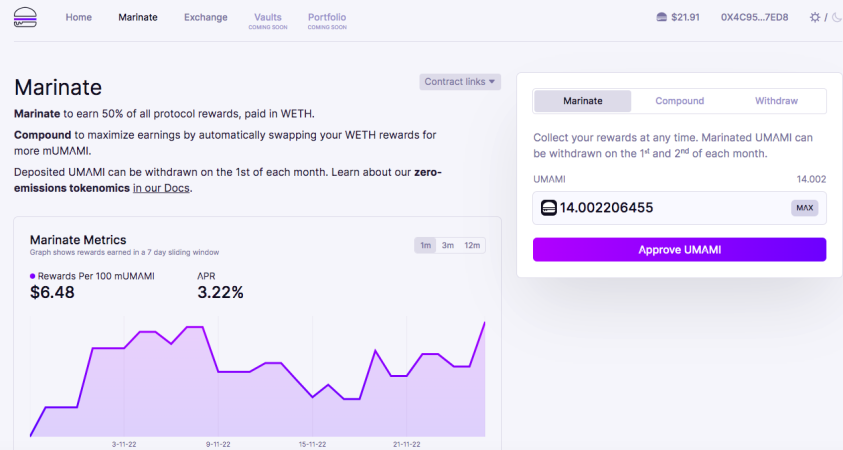
Task: Click the Rewards Per 100 mUMAMI legend dot
Action: (x=32, y=276)
